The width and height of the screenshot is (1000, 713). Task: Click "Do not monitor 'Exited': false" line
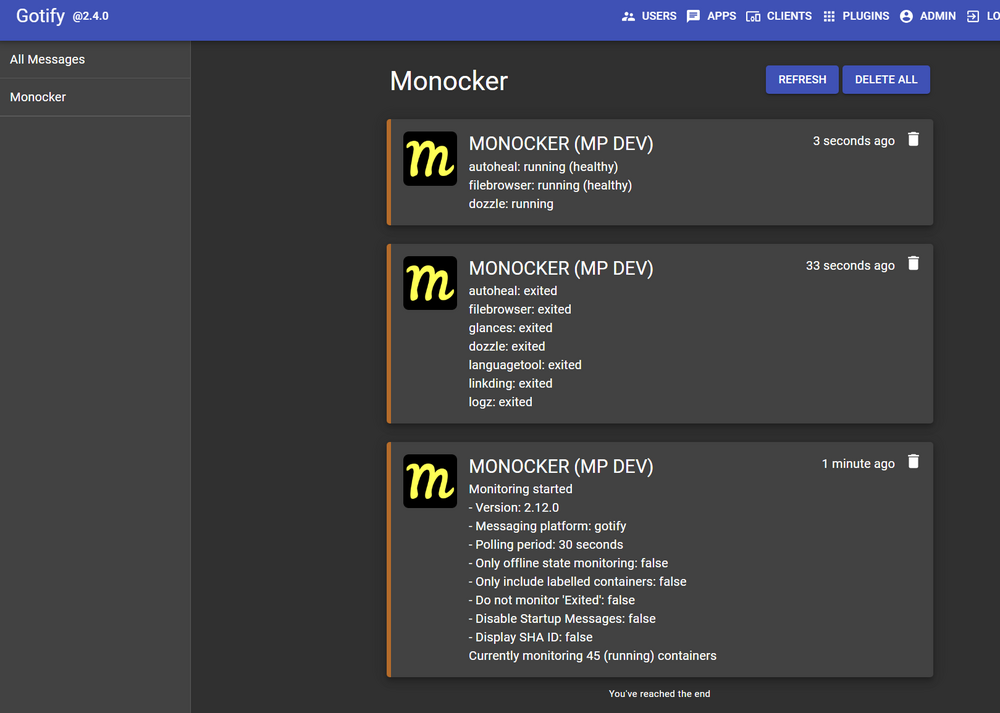click(552, 600)
